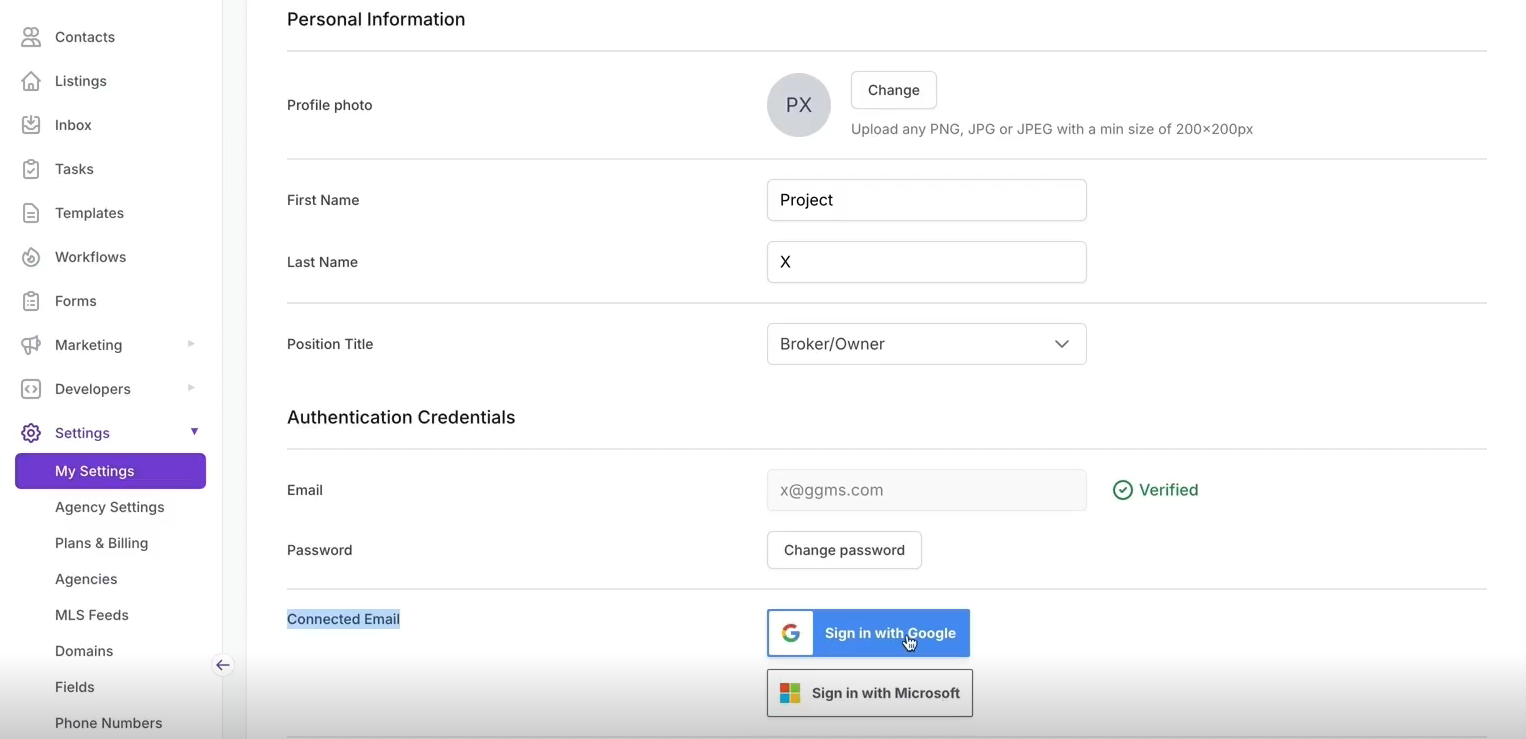Open Listings via the house icon
The height and width of the screenshot is (739, 1526).
pos(31,81)
